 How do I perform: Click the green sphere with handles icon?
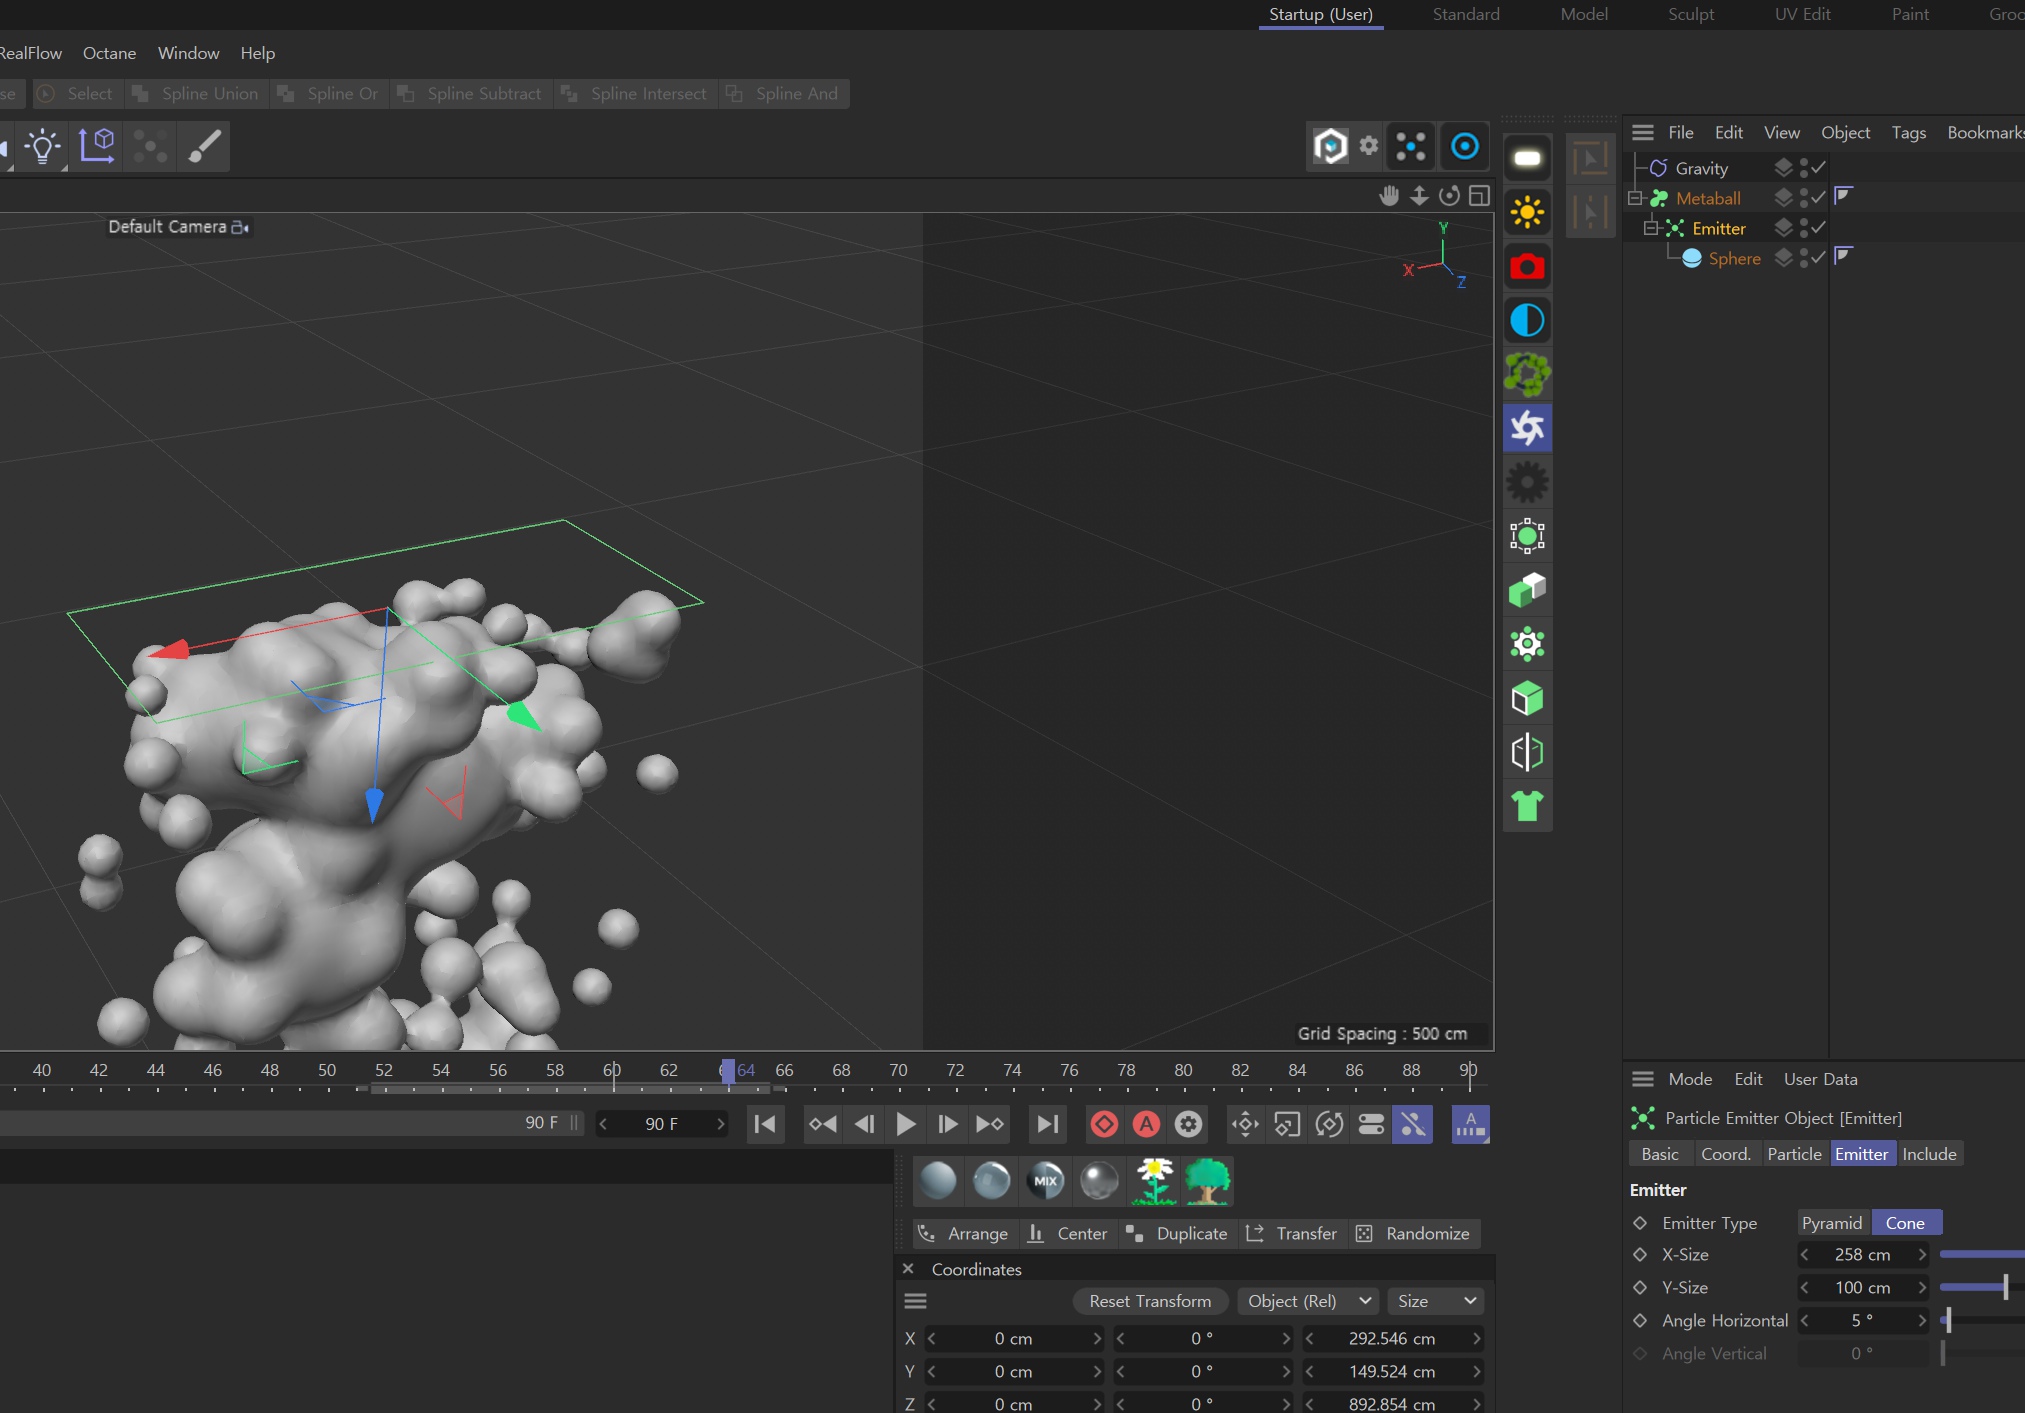coord(1527,536)
